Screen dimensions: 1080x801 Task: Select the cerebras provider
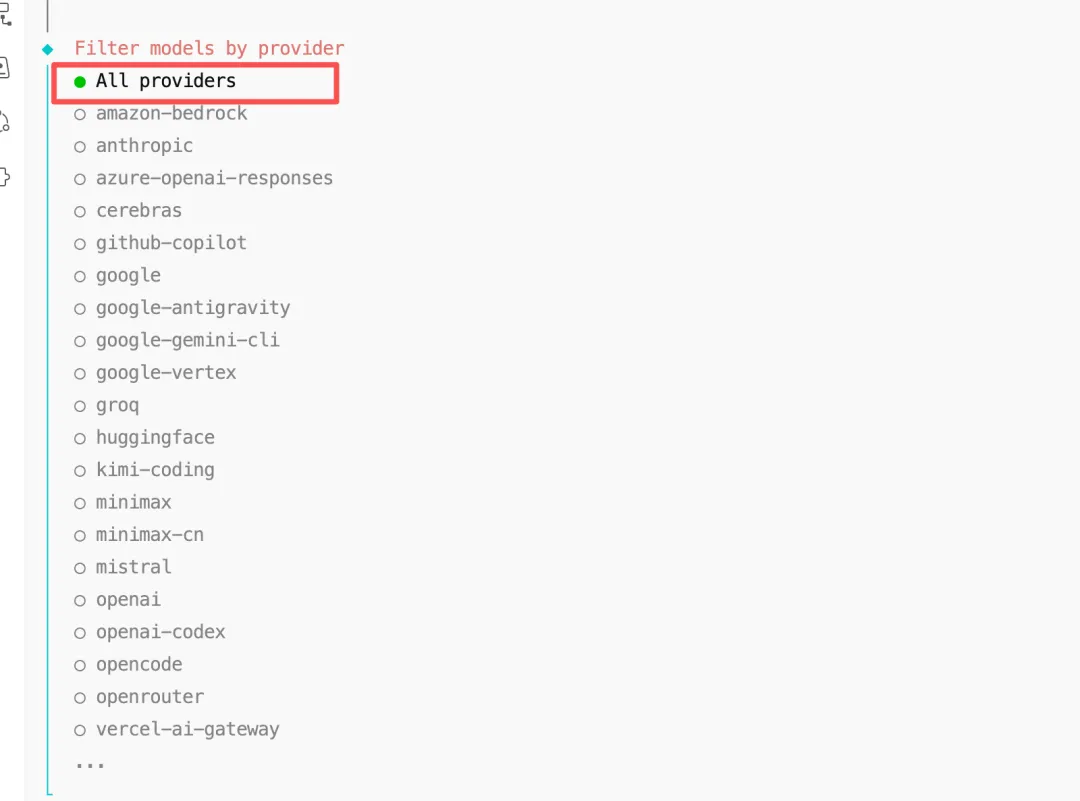pyautogui.click(x=138, y=211)
